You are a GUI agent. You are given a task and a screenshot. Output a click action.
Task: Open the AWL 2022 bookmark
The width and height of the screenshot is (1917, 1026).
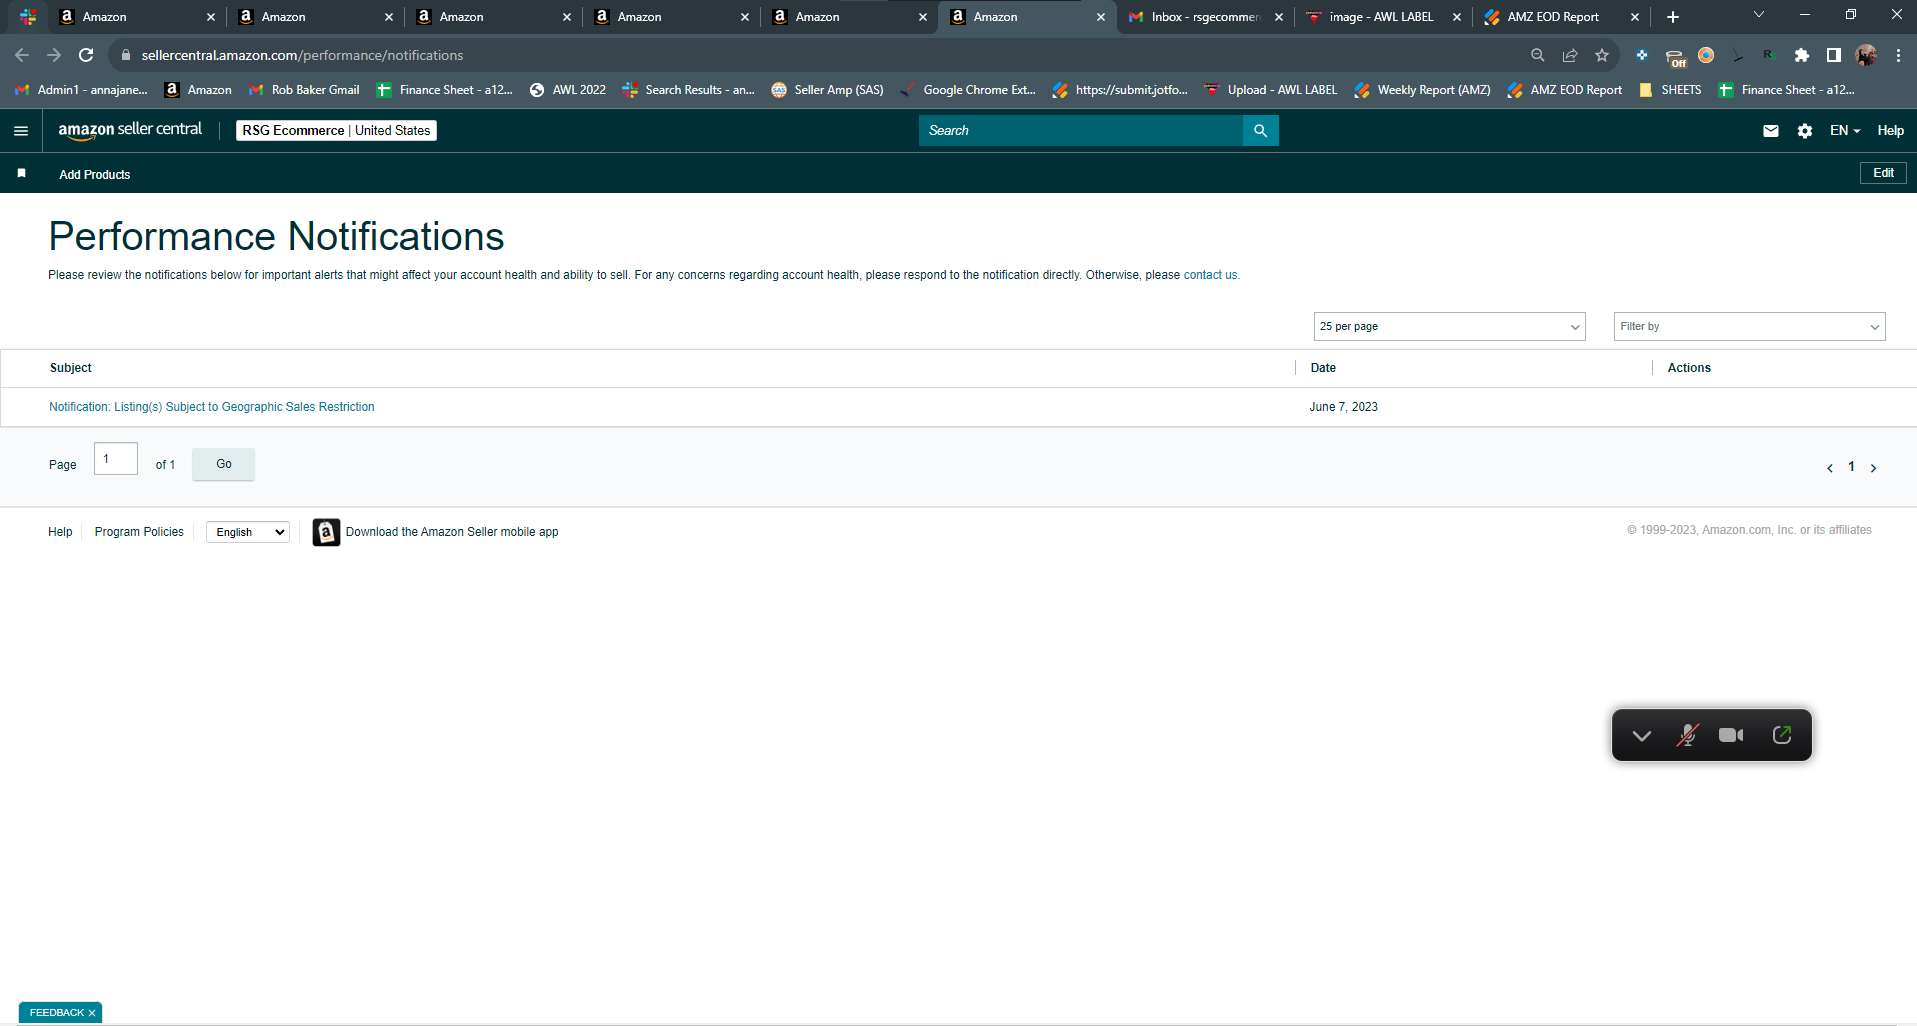[x=567, y=90]
